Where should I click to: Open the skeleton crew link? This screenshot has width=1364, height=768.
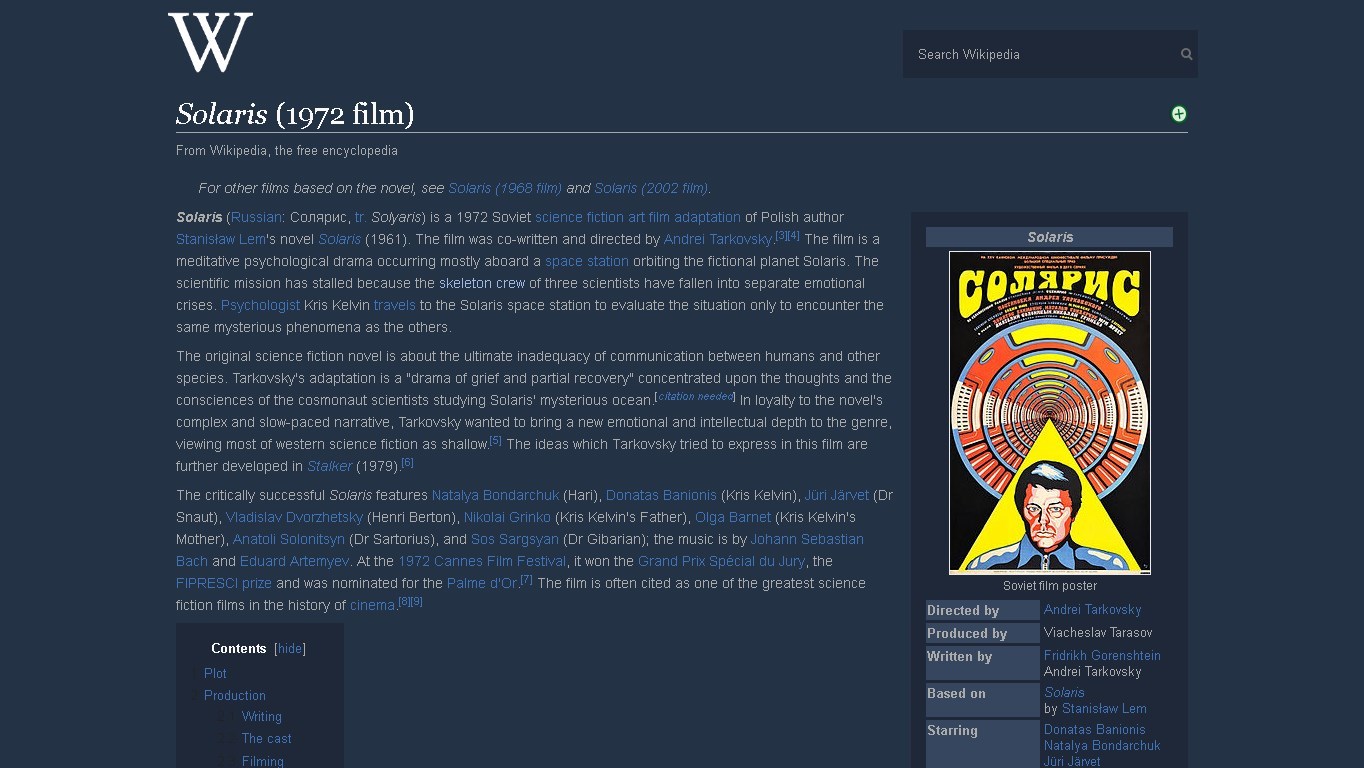tap(482, 283)
